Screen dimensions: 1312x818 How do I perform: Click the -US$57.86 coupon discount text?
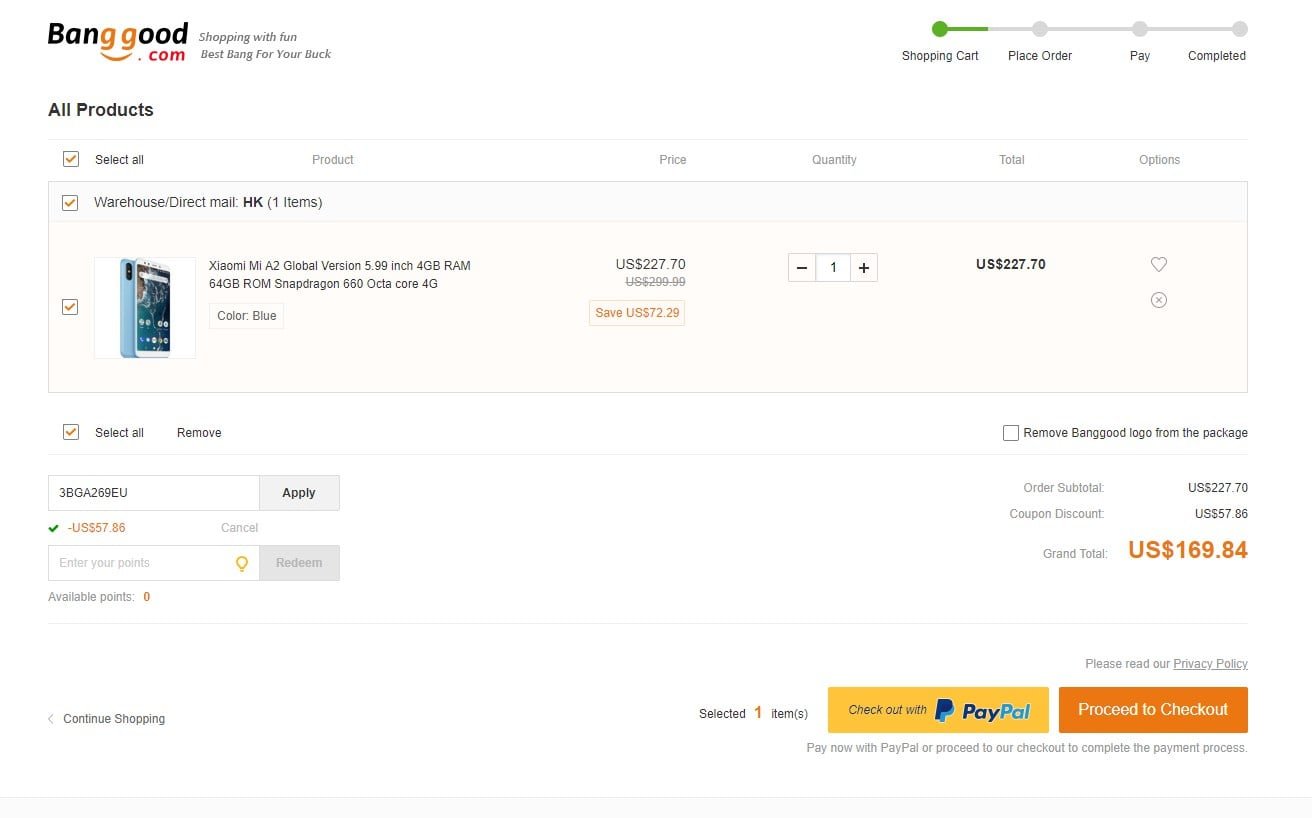pos(97,528)
